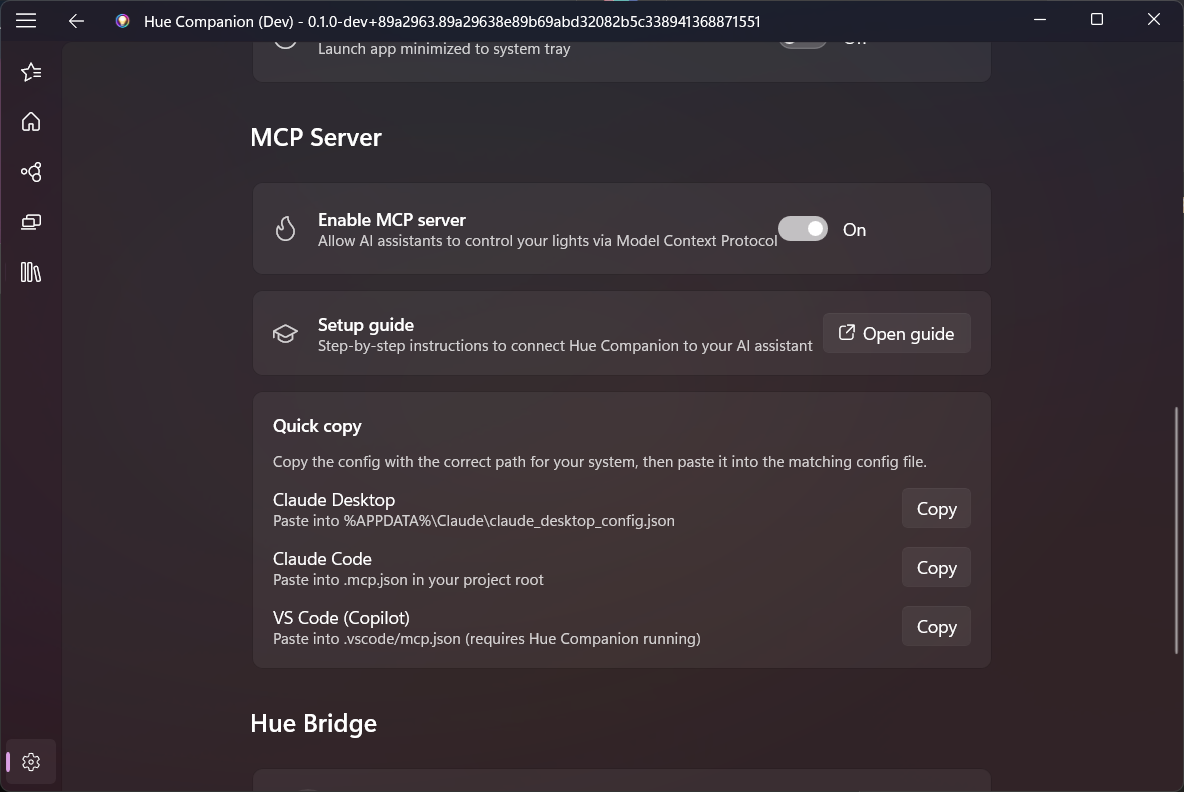Click the Hue Companion app logo
This screenshot has width=1184, height=792.
122,21
